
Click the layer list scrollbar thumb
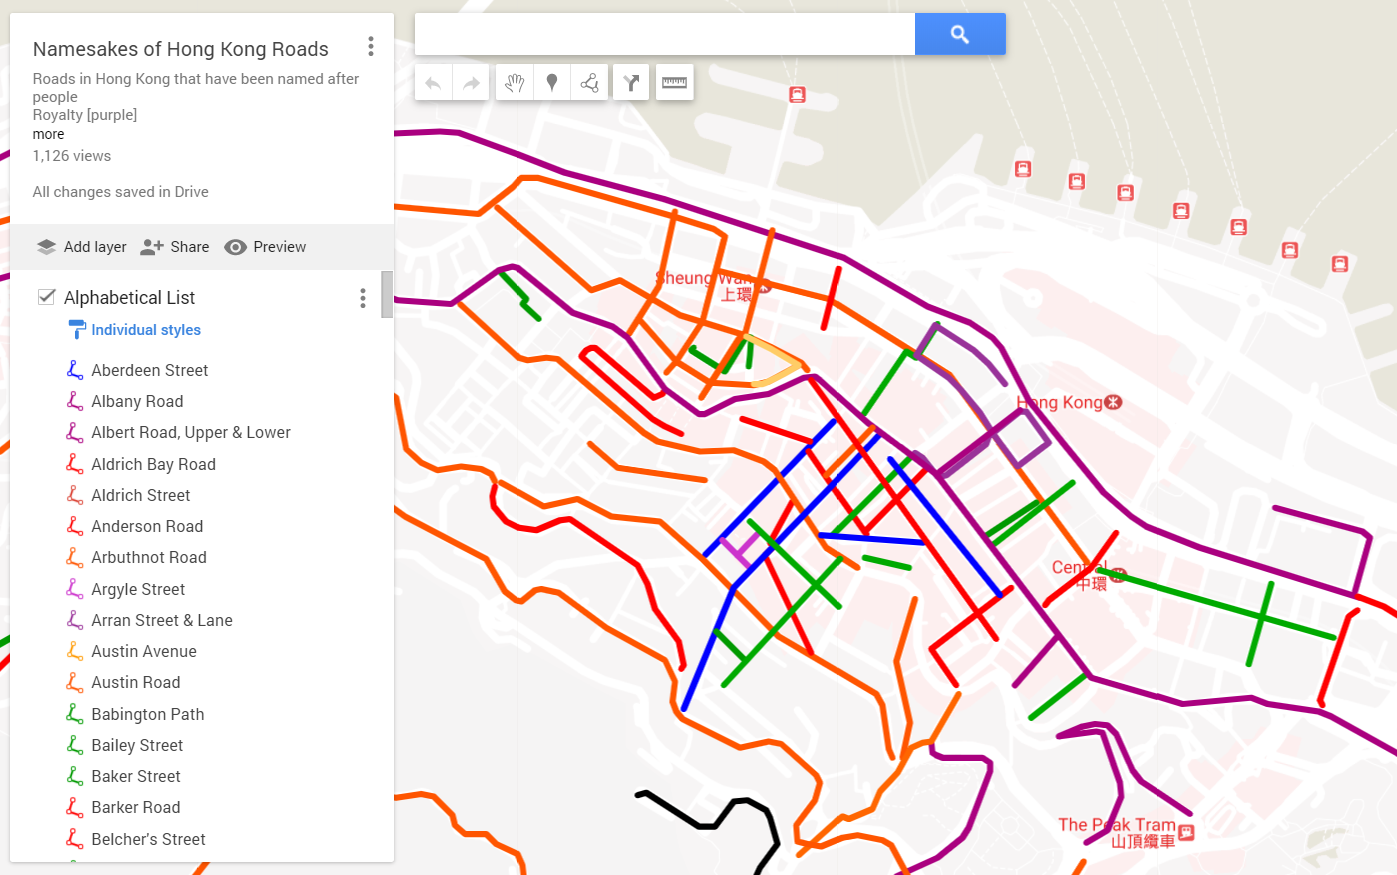coord(387,294)
